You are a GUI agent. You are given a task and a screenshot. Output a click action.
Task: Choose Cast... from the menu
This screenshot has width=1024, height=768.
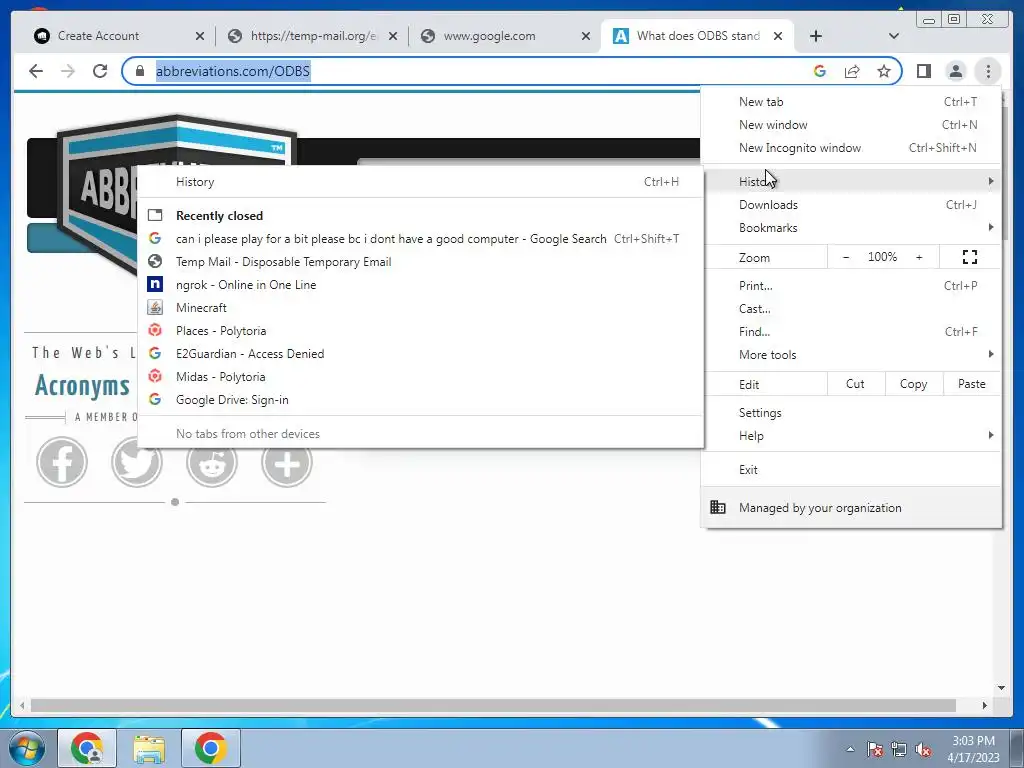point(851,309)
